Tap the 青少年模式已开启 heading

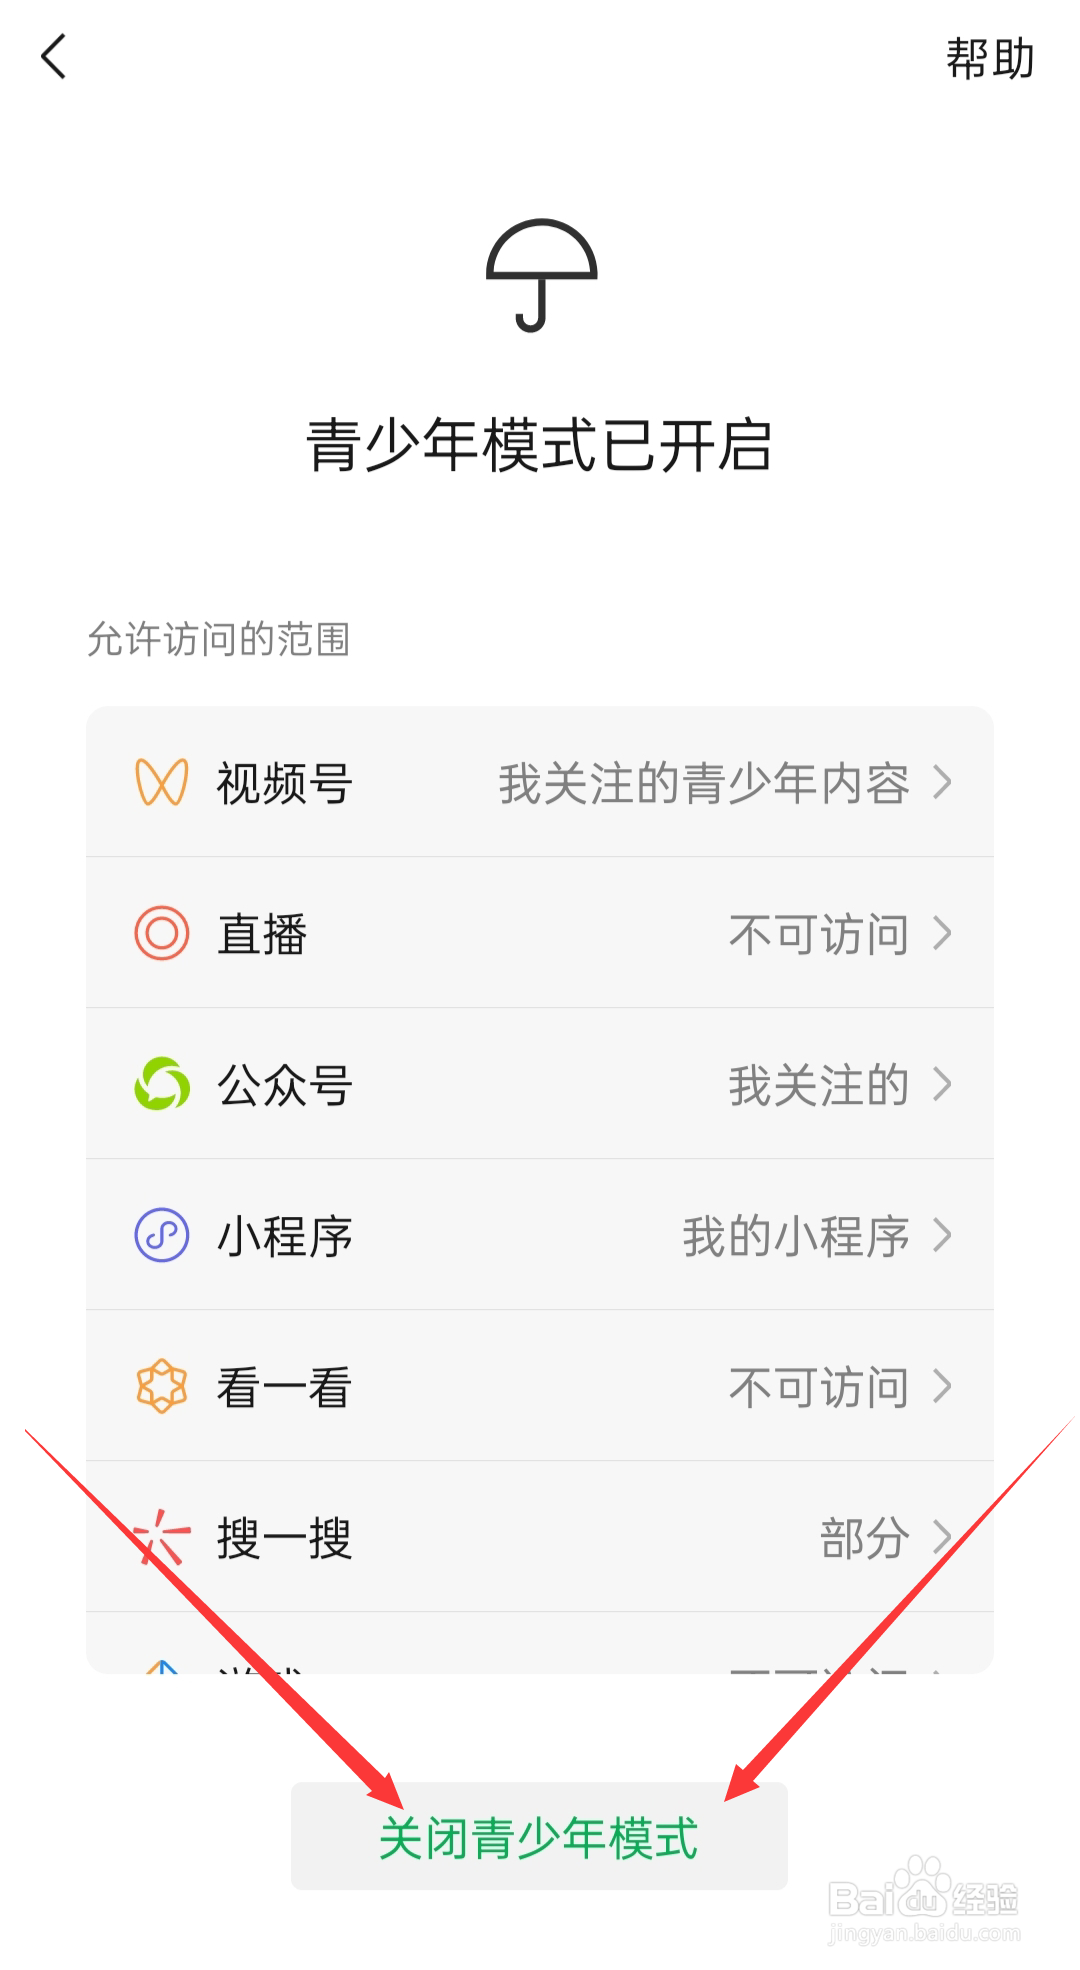point(540,445)
